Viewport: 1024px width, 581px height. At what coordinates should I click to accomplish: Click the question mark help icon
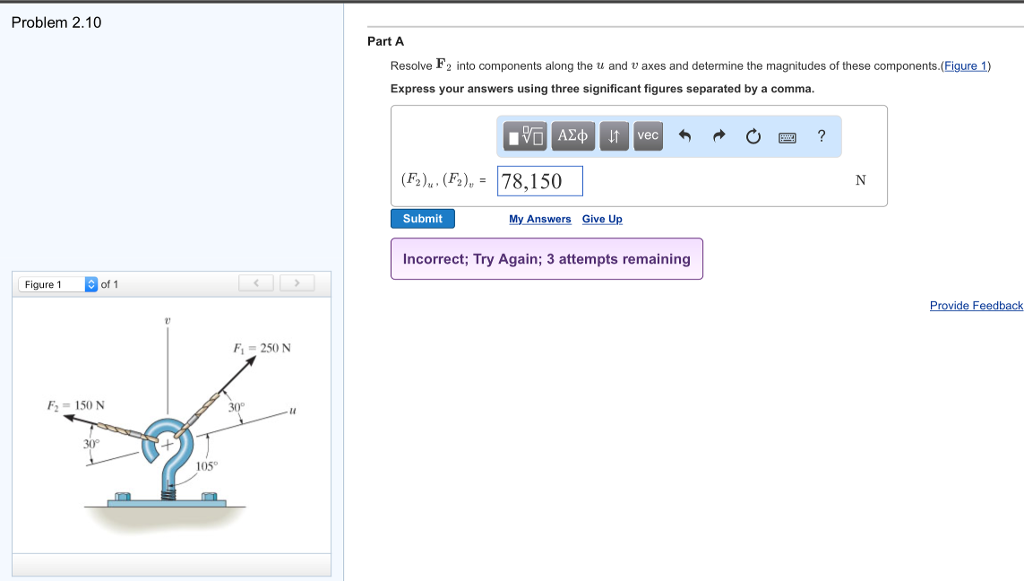[x=821, y=136]
